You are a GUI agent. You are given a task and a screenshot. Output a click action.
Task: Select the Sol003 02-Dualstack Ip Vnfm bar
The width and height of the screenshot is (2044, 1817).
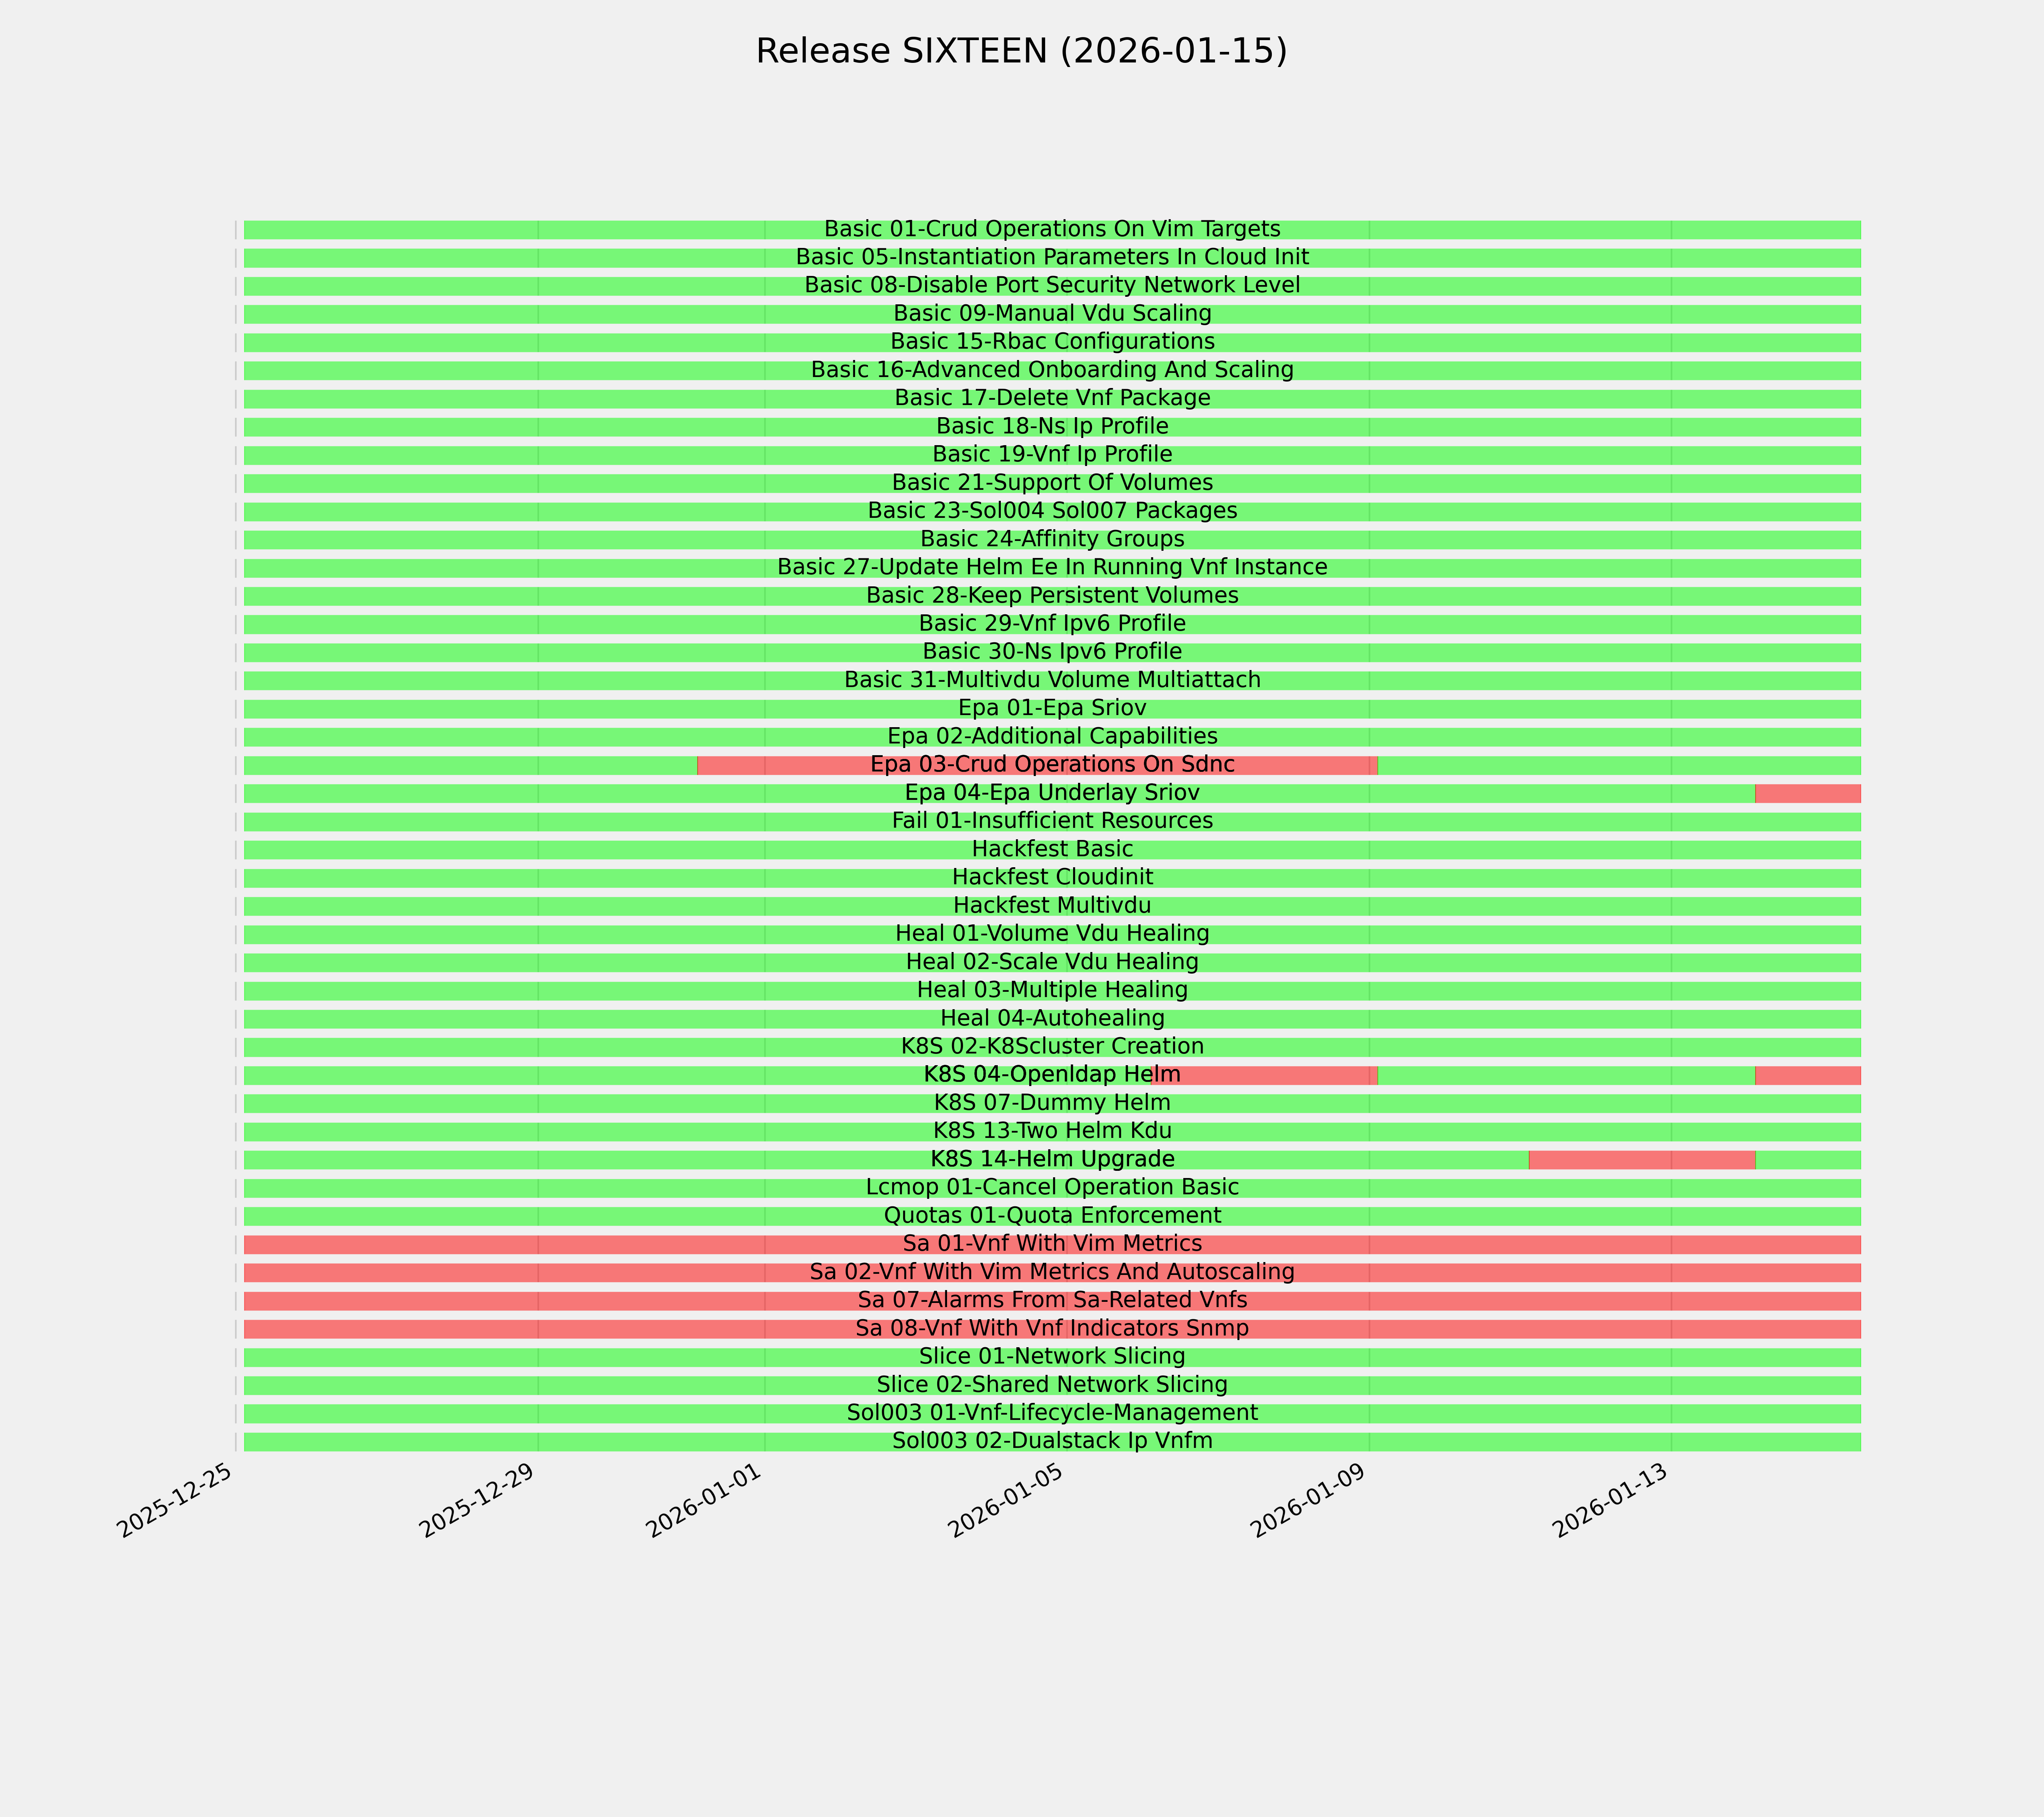click(1052, 1442)
